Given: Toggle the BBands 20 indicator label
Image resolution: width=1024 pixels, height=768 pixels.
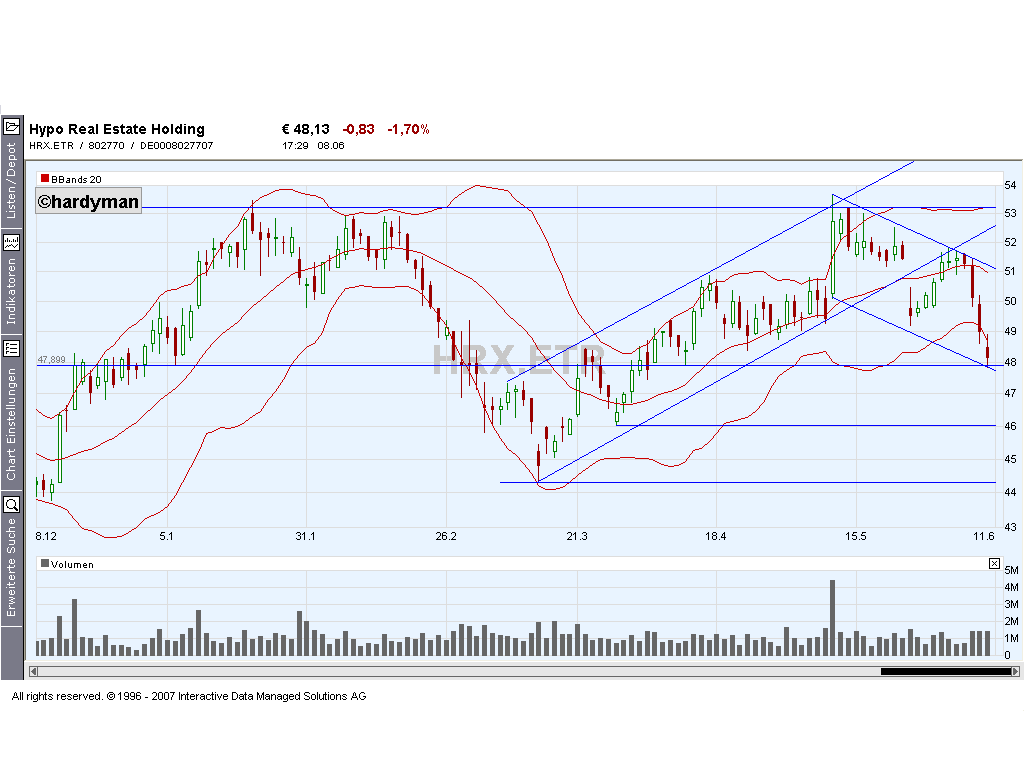Looking at the screenshot, I should (x=75, y=178).
